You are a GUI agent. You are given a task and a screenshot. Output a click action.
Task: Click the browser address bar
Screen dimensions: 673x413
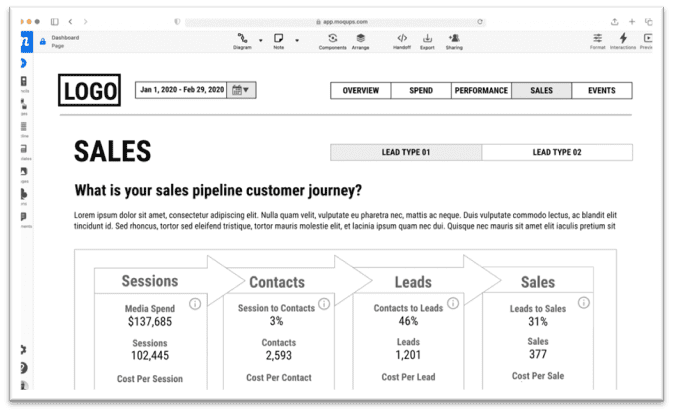click(x=335, y=20)
